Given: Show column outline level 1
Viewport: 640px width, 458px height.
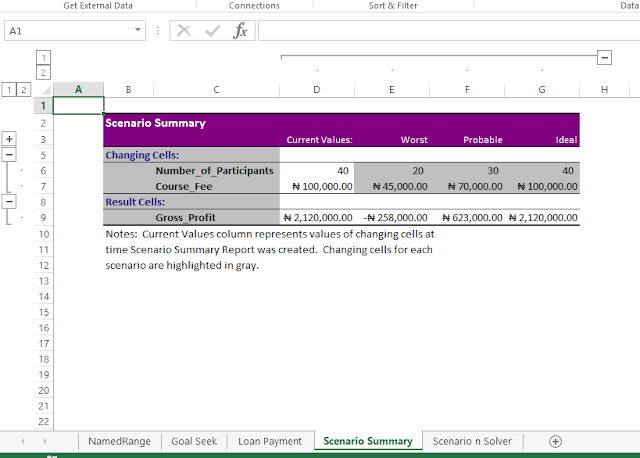Looking at the screenshot, I should coord(43,58).
